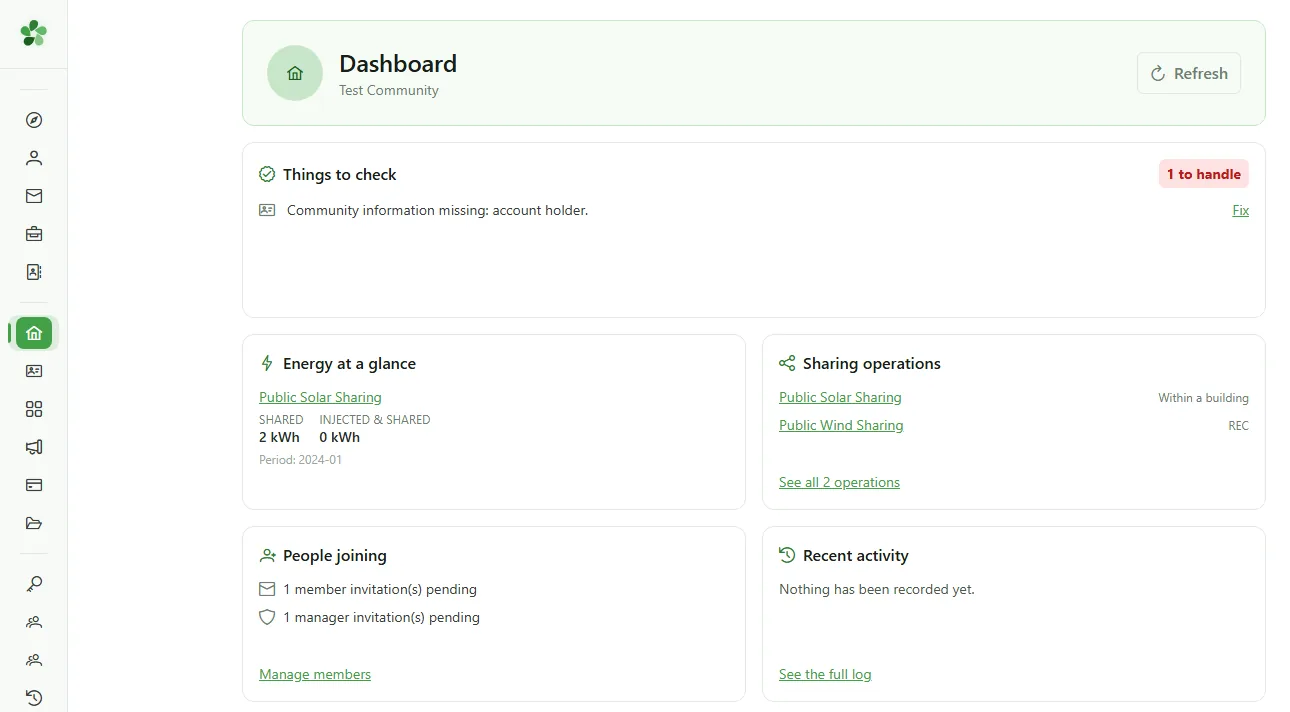Image resolution: width=1290 pixels, height=712 pixels.
Task: Click the lightning bolt icon of Energy at a glance
Action: 267,363
